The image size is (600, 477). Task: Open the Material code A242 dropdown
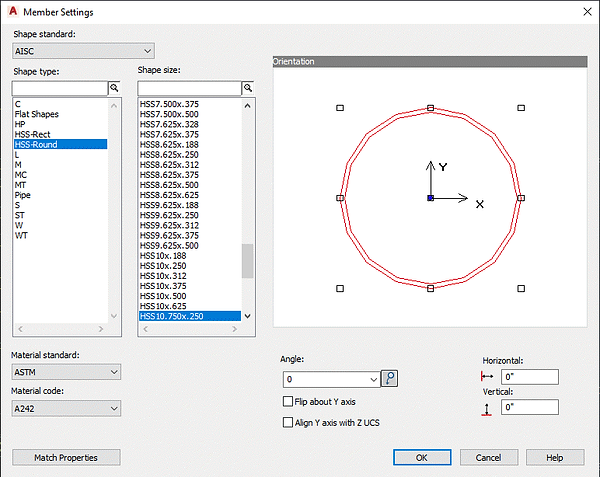(66, 409)
